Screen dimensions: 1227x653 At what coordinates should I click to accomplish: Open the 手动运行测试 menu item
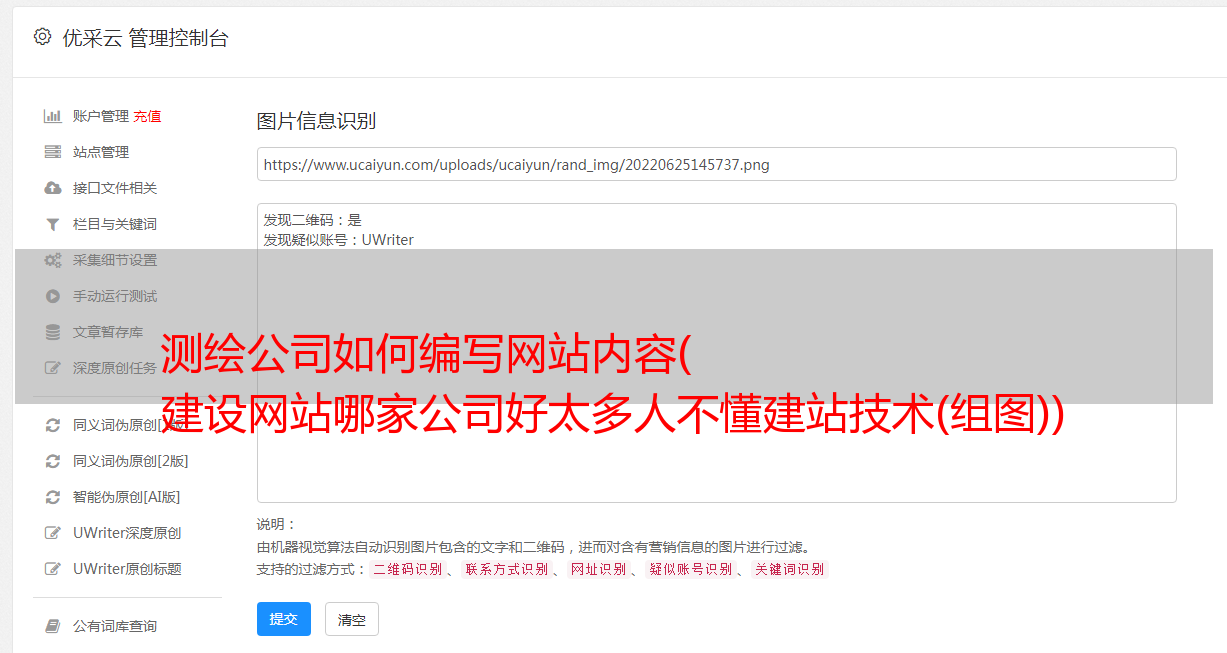point(115,296)
